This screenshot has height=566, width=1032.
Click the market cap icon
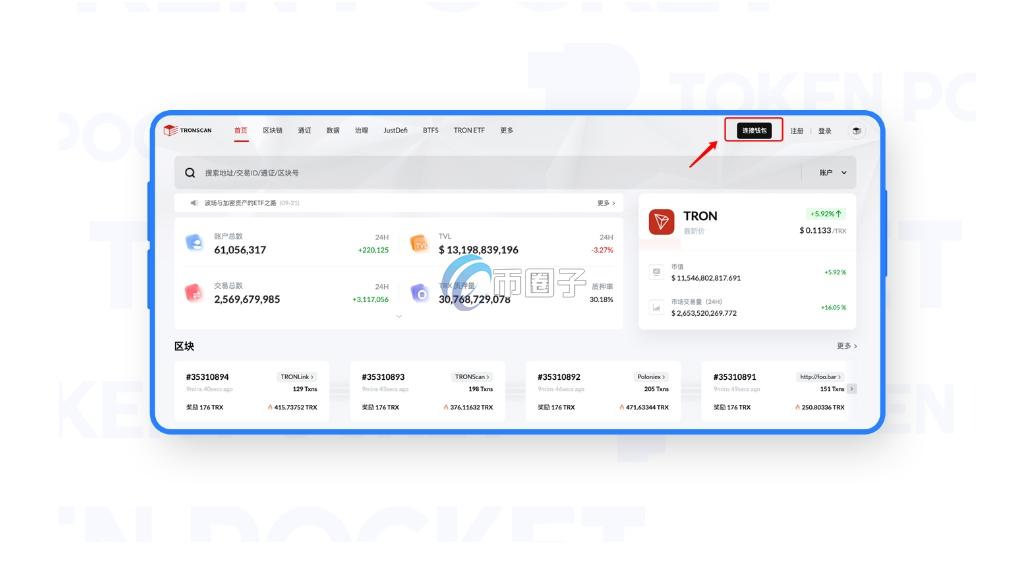coord(656,272)
